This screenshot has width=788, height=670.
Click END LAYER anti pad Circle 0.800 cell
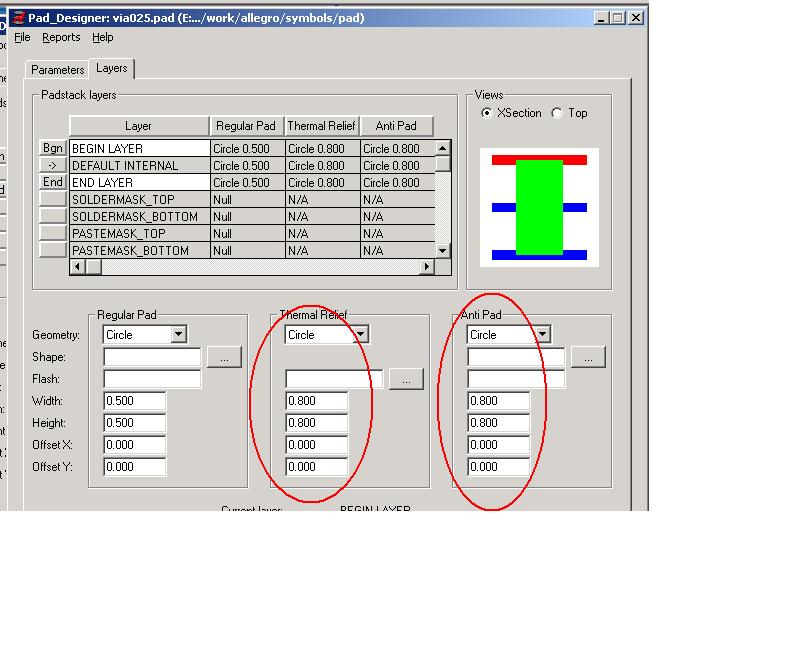pos(398,182)
